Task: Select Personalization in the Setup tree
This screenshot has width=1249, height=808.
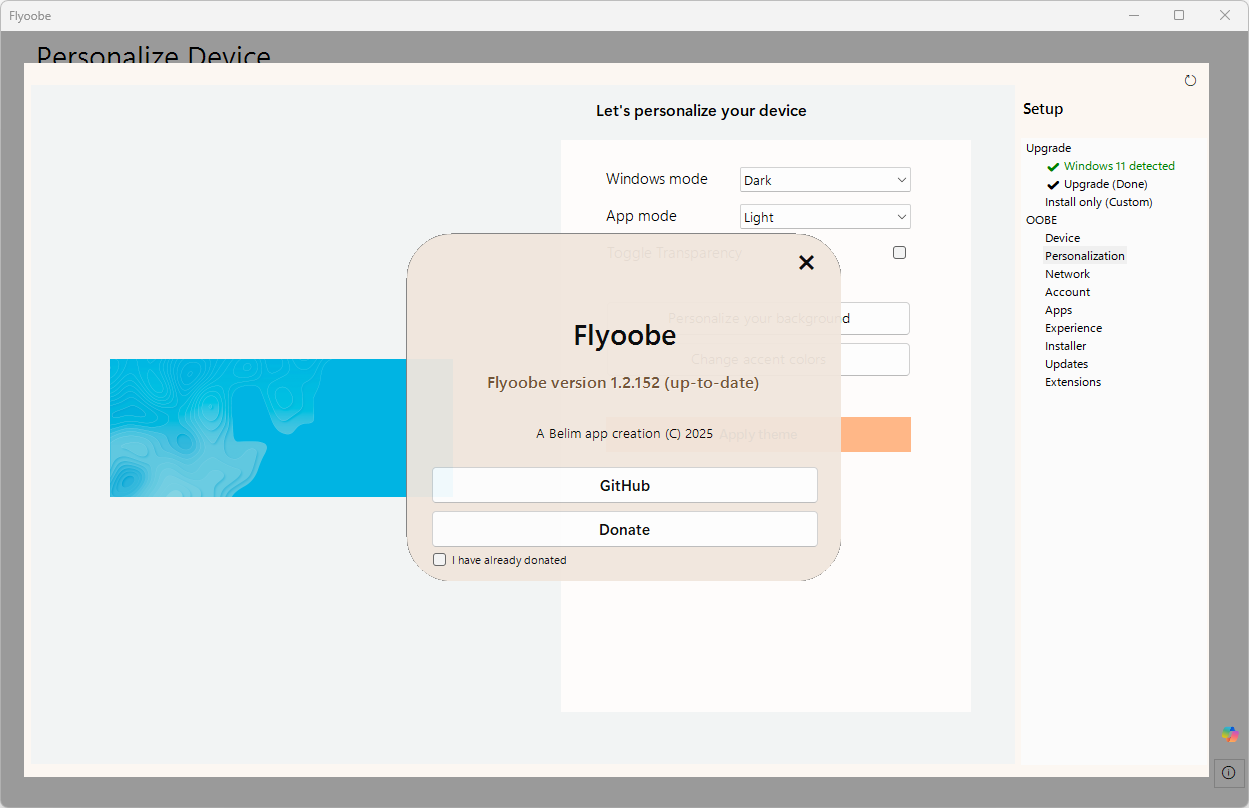Action: pos(1085,256)
